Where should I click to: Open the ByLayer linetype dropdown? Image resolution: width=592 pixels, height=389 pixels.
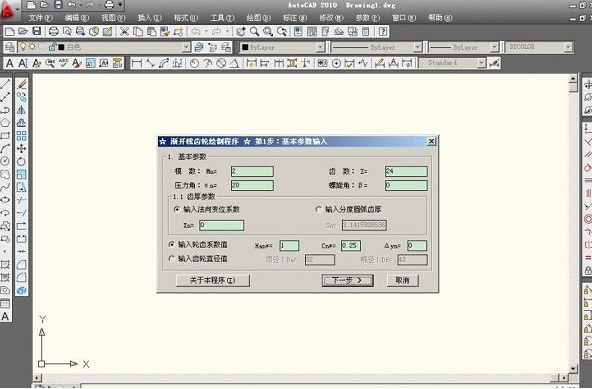pos(417,47)
